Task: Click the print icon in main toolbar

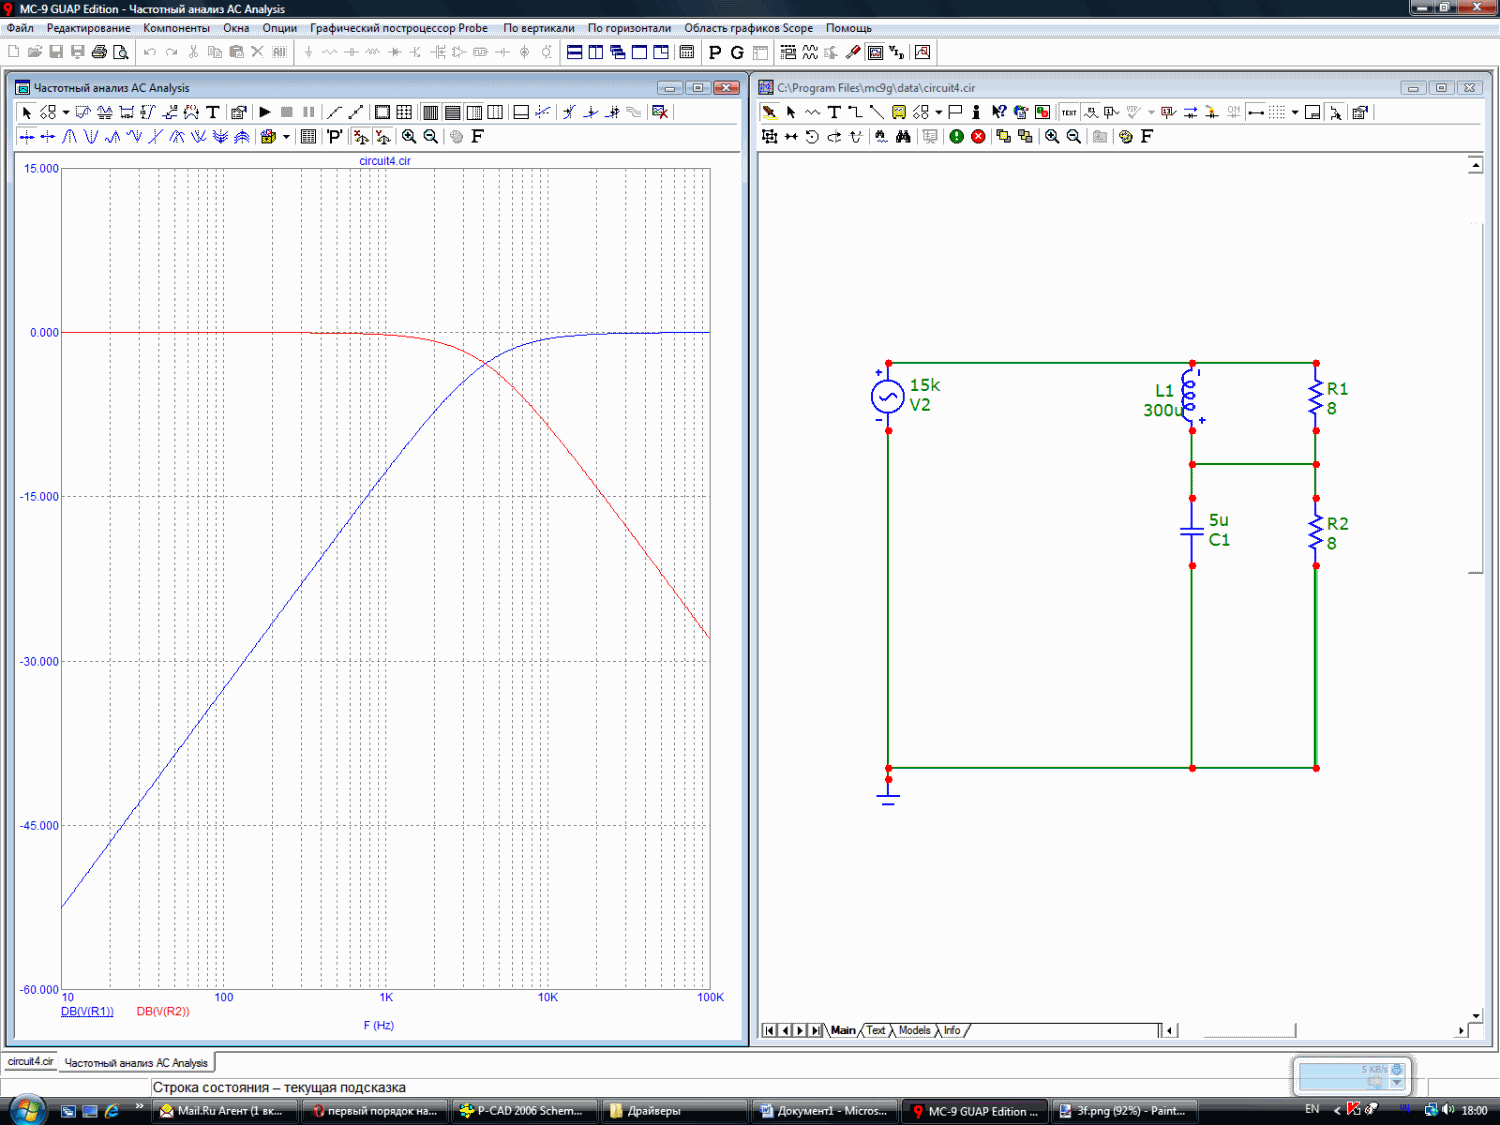Action: [99, 52]
